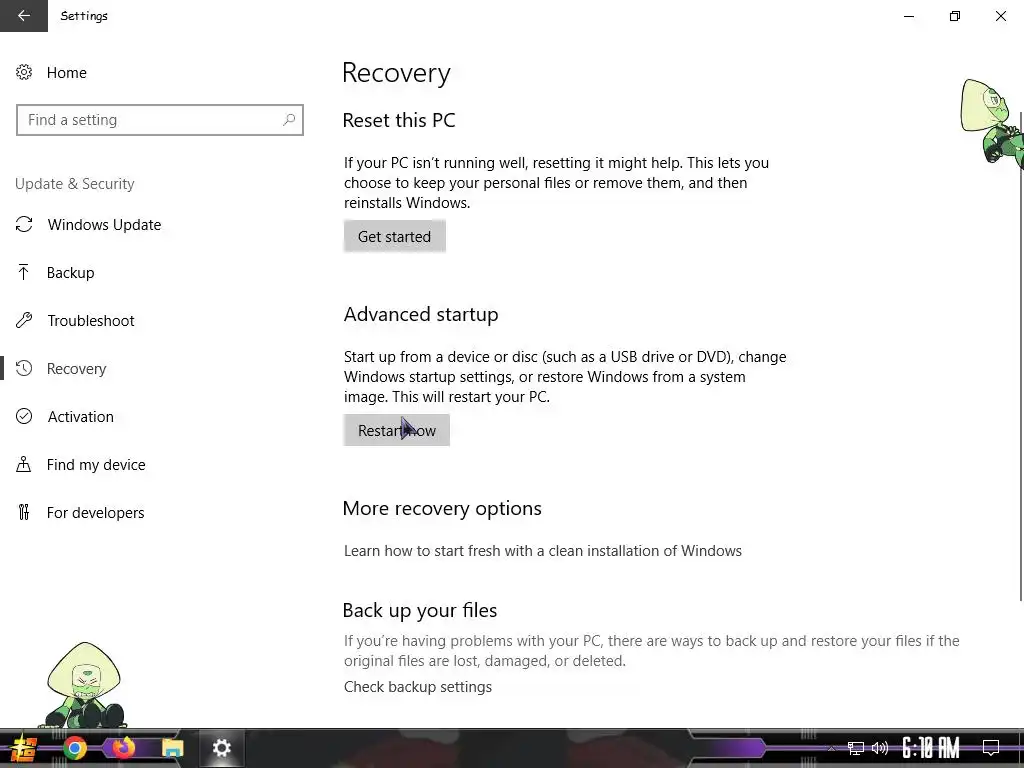
Task: Click the For developers tools icon
Action: 24,513
